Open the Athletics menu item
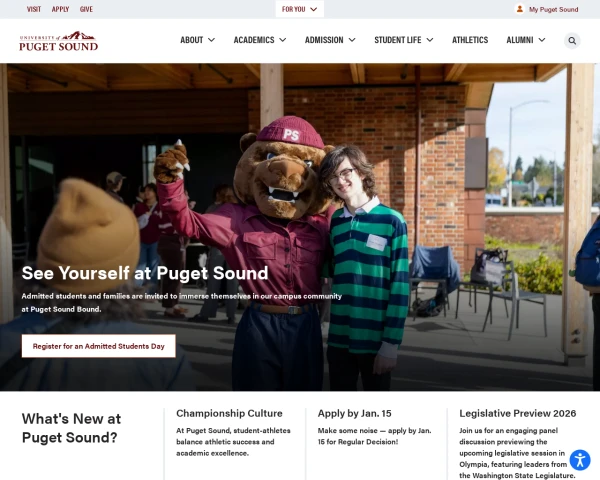 point(470,40)
